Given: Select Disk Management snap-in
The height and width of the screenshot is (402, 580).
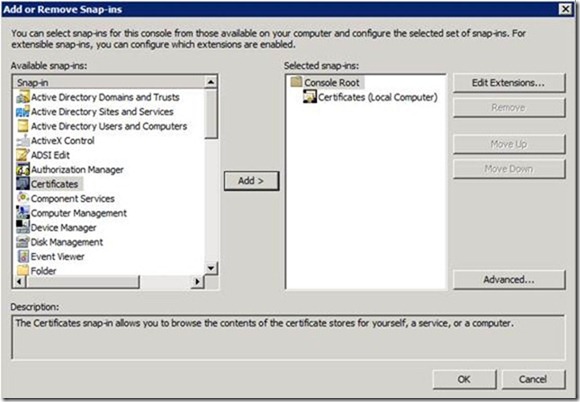Looking at the screenshot, I should (67, 242).
